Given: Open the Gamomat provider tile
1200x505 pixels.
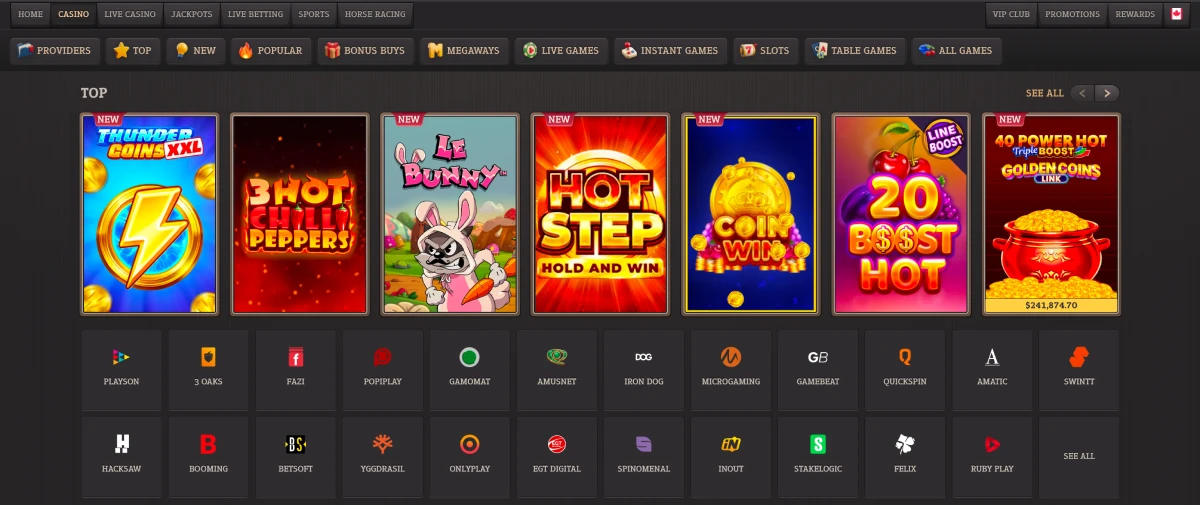Looking at the screenshot, I should click(469, 370).
